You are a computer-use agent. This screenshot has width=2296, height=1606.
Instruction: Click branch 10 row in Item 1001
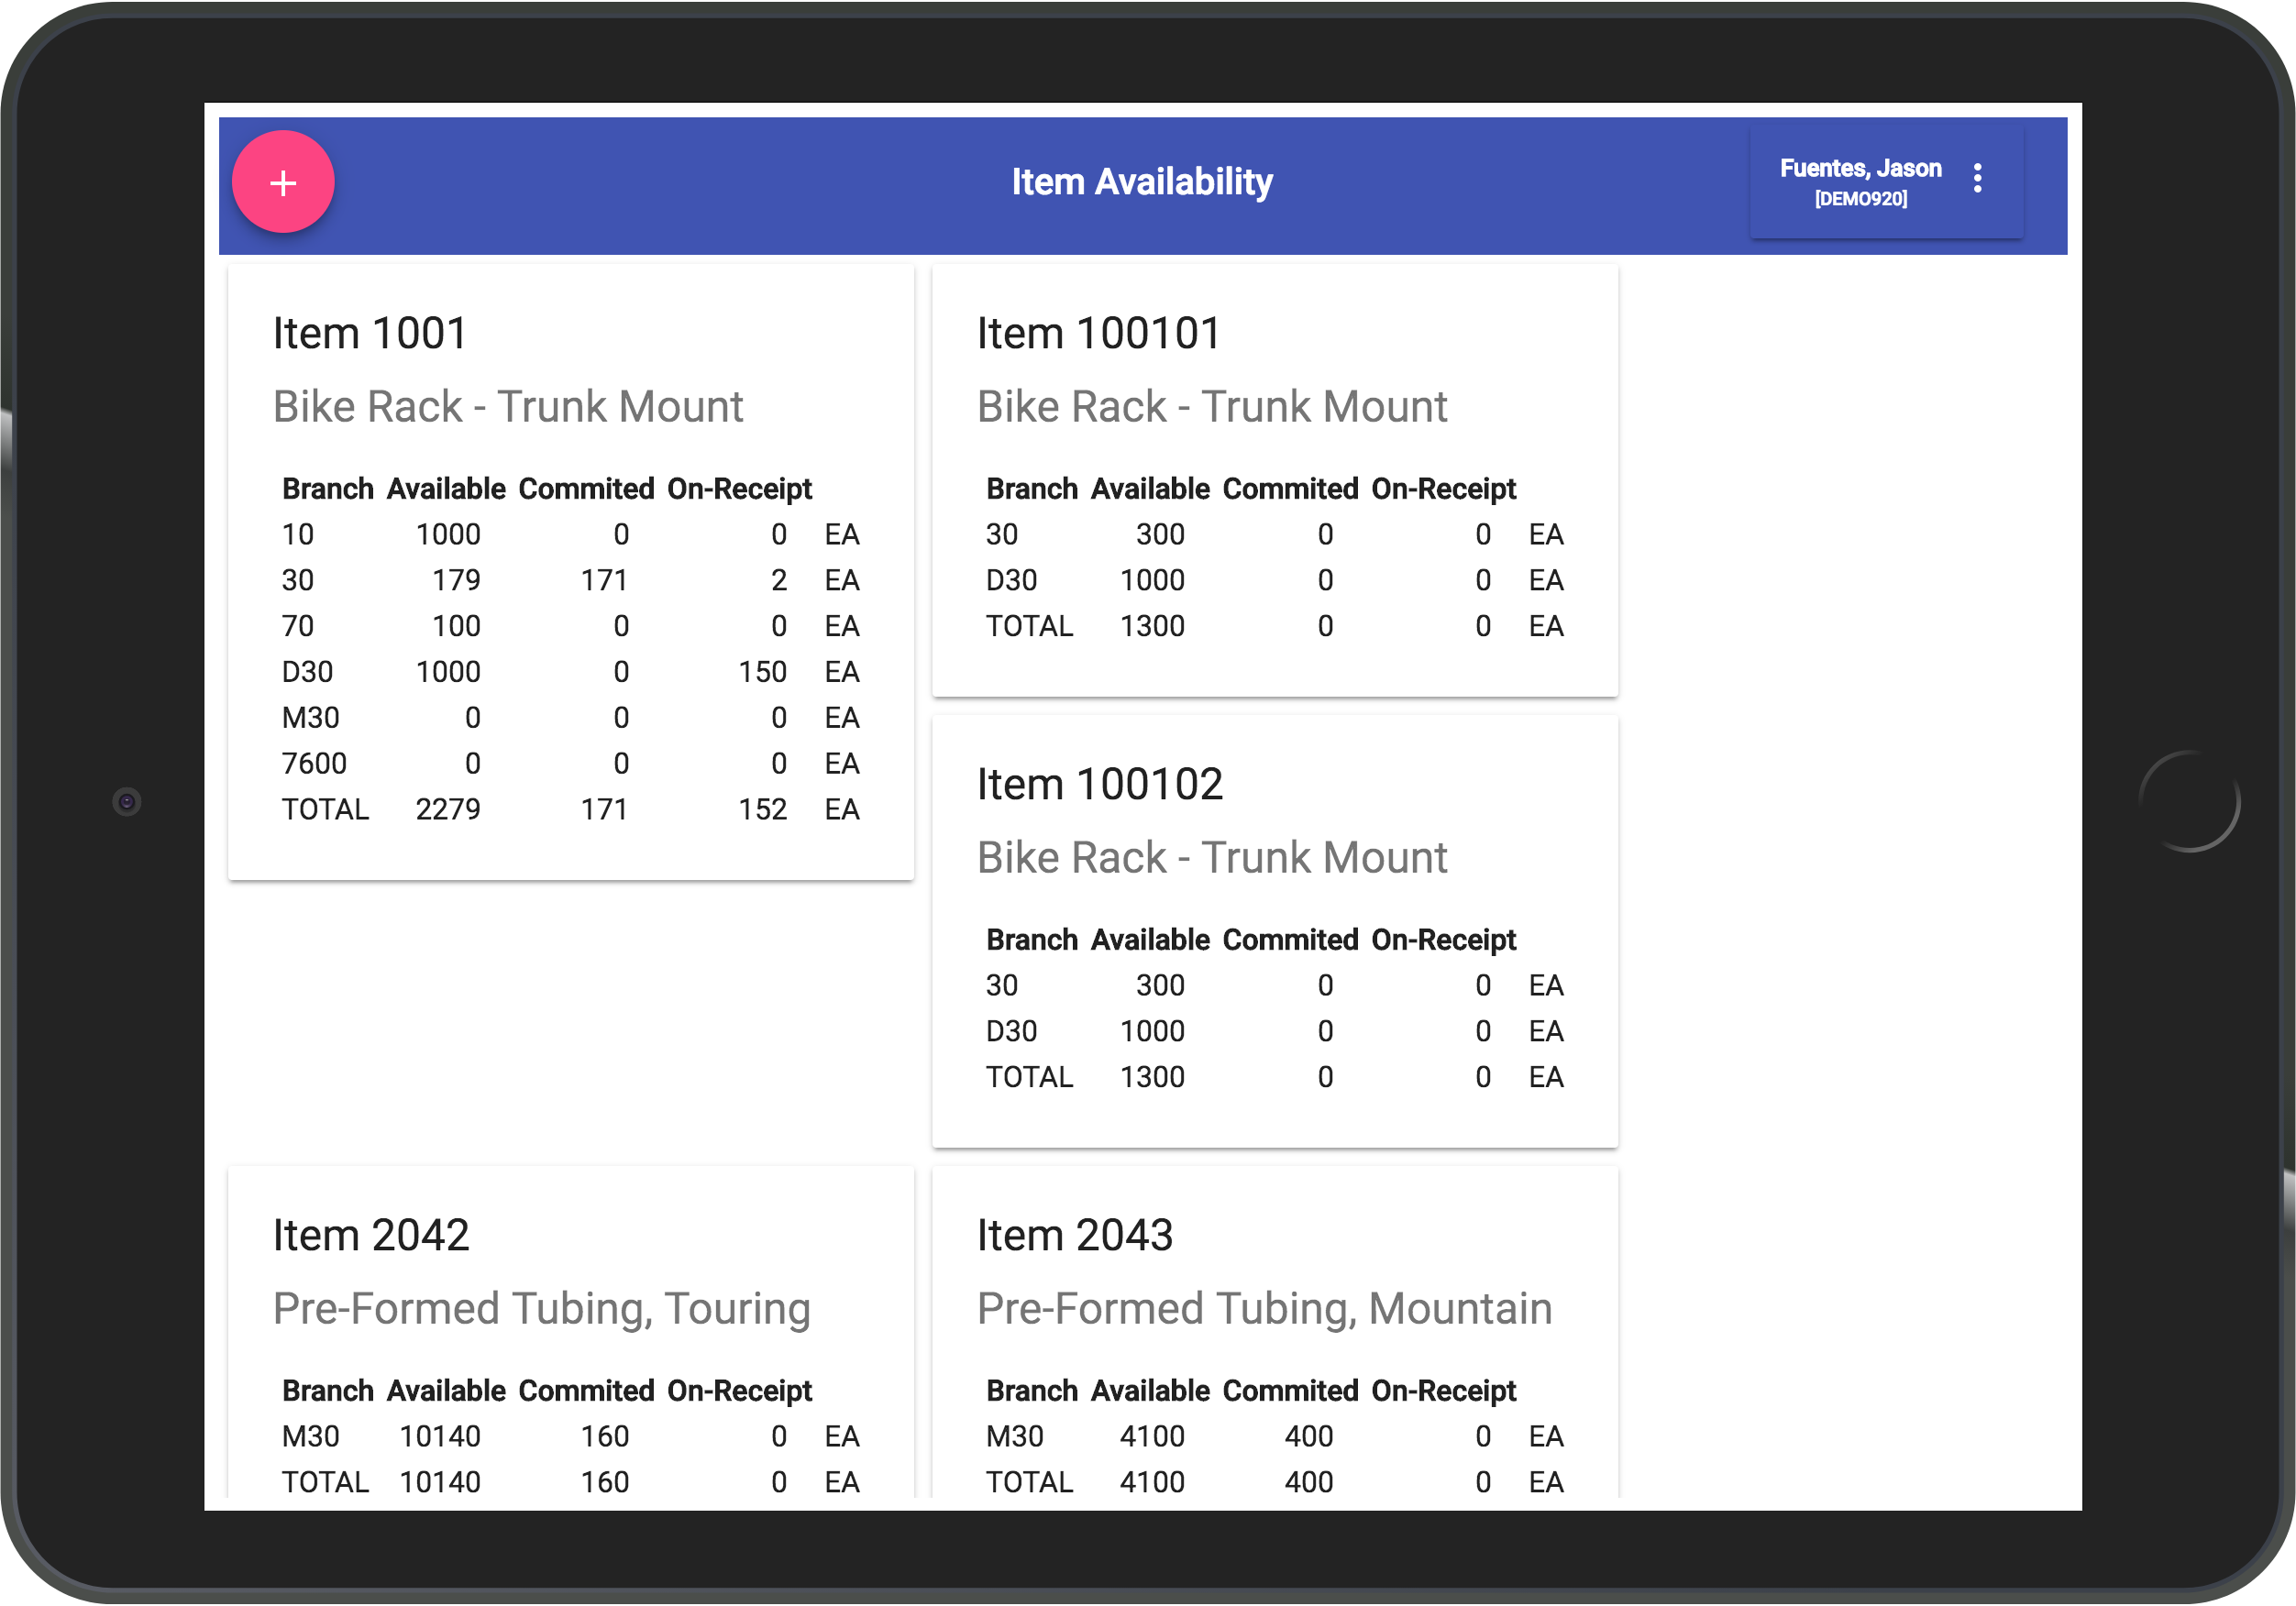tap(570, 535)
